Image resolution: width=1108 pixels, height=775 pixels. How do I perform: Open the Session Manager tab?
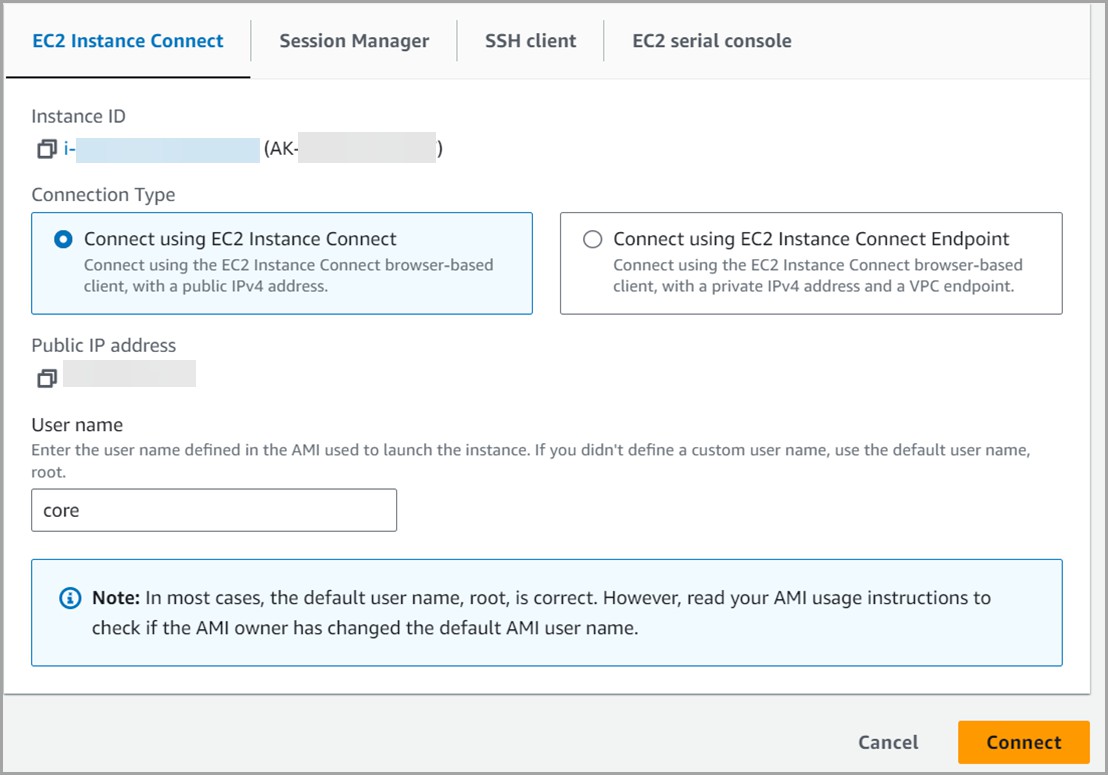354,41
